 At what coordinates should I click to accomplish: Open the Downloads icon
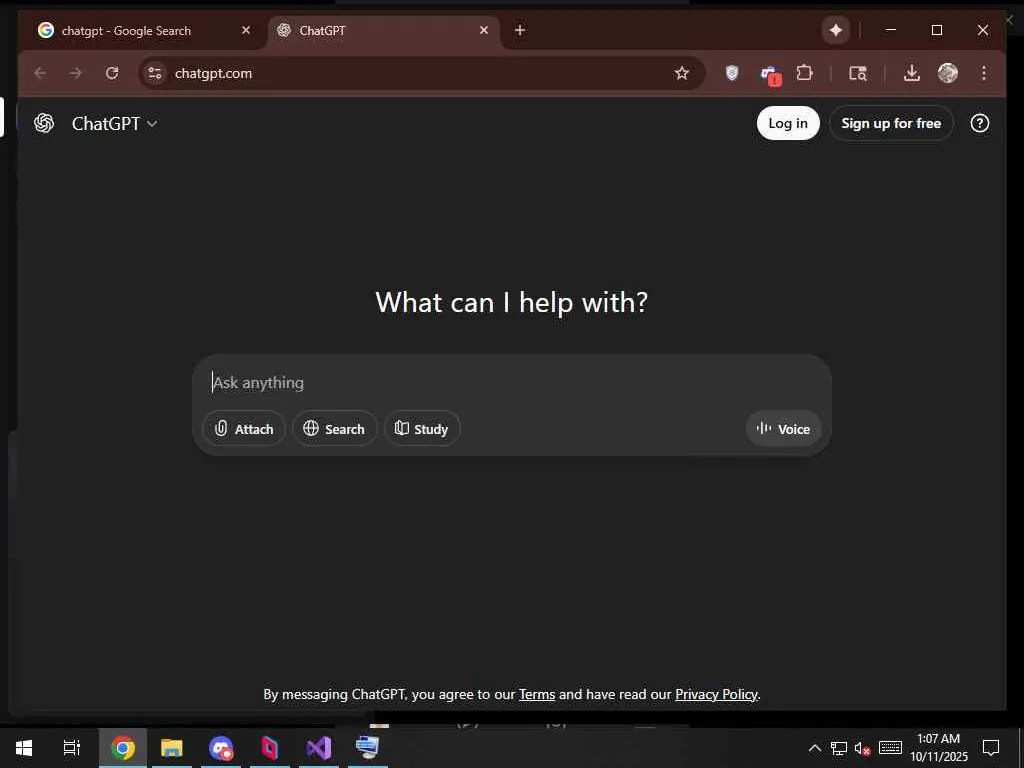pos(912,73)
